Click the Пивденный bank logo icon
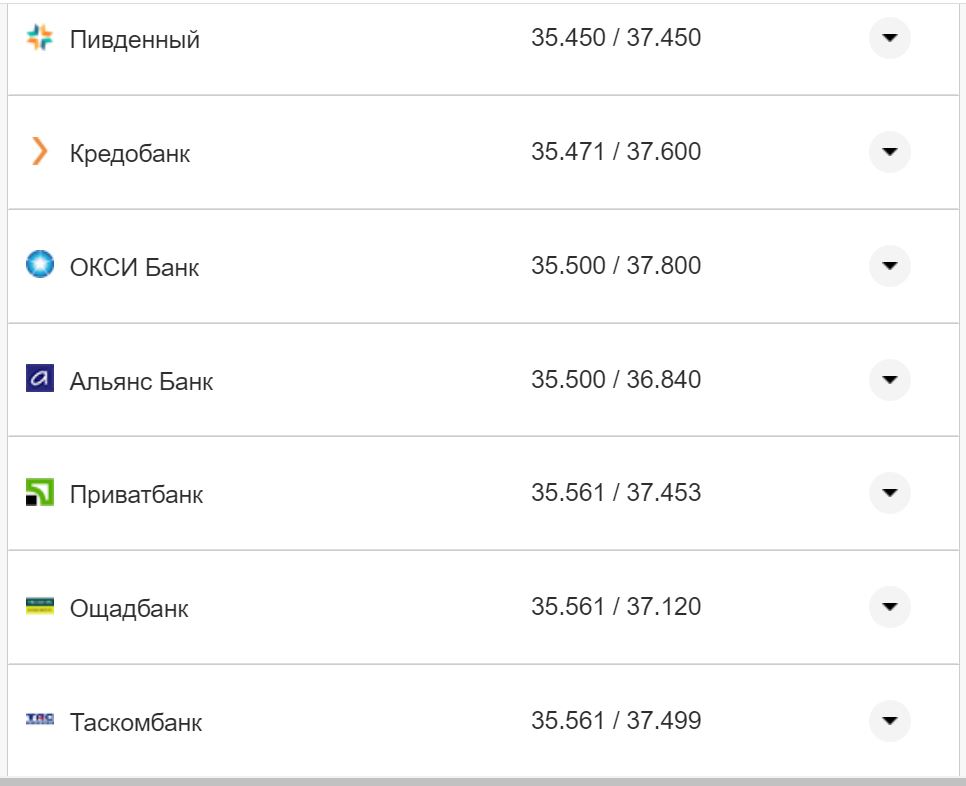 coord(39,39)
